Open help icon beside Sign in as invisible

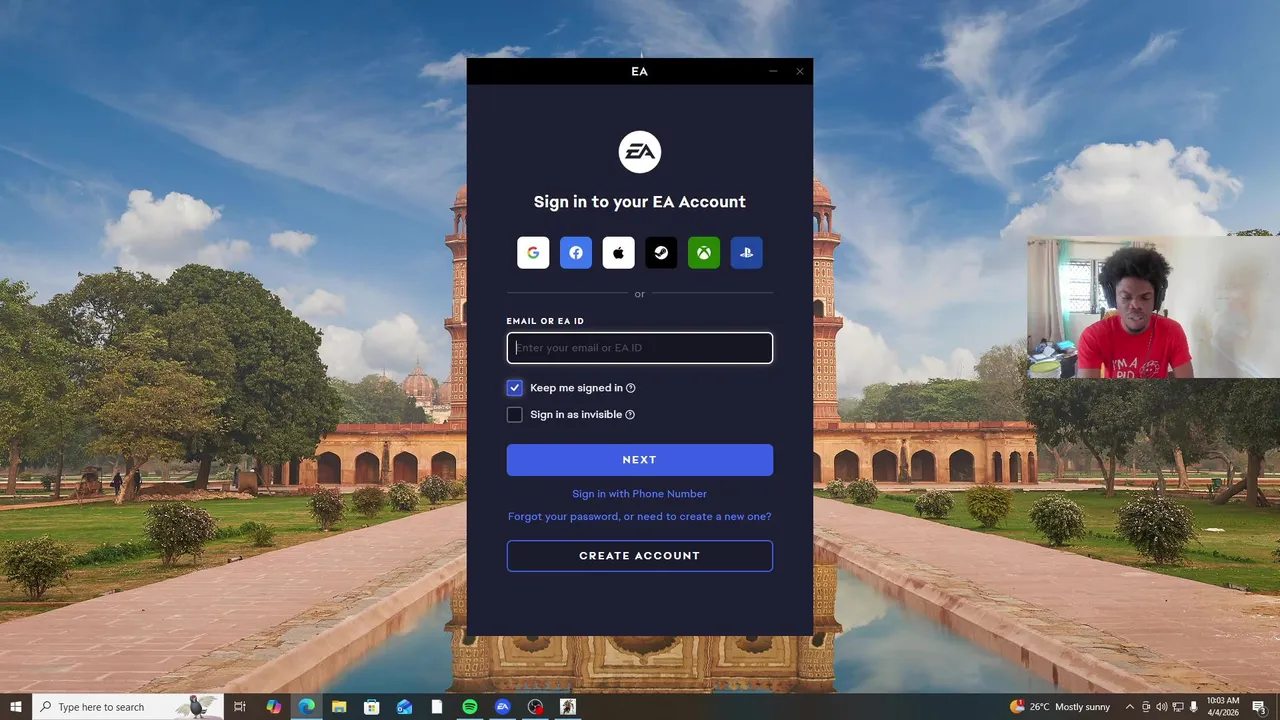pyautogui.click(x=630, y=415)
